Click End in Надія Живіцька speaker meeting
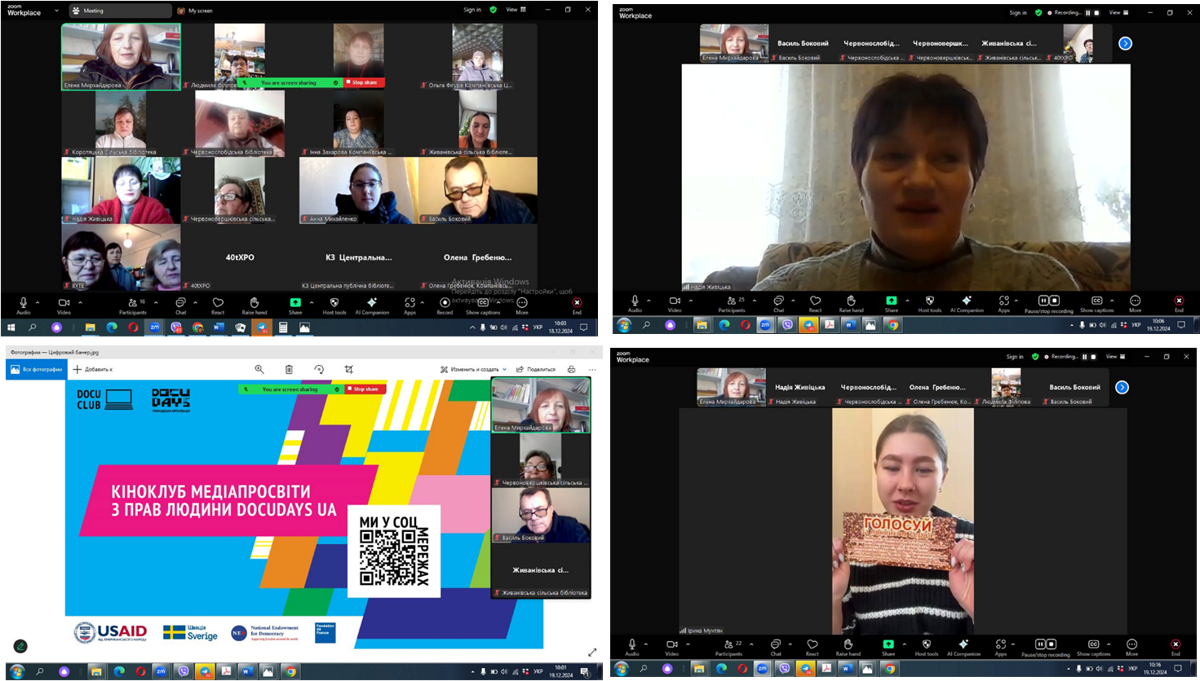The image size is (1200, 681). click(x=1179, y=303)
